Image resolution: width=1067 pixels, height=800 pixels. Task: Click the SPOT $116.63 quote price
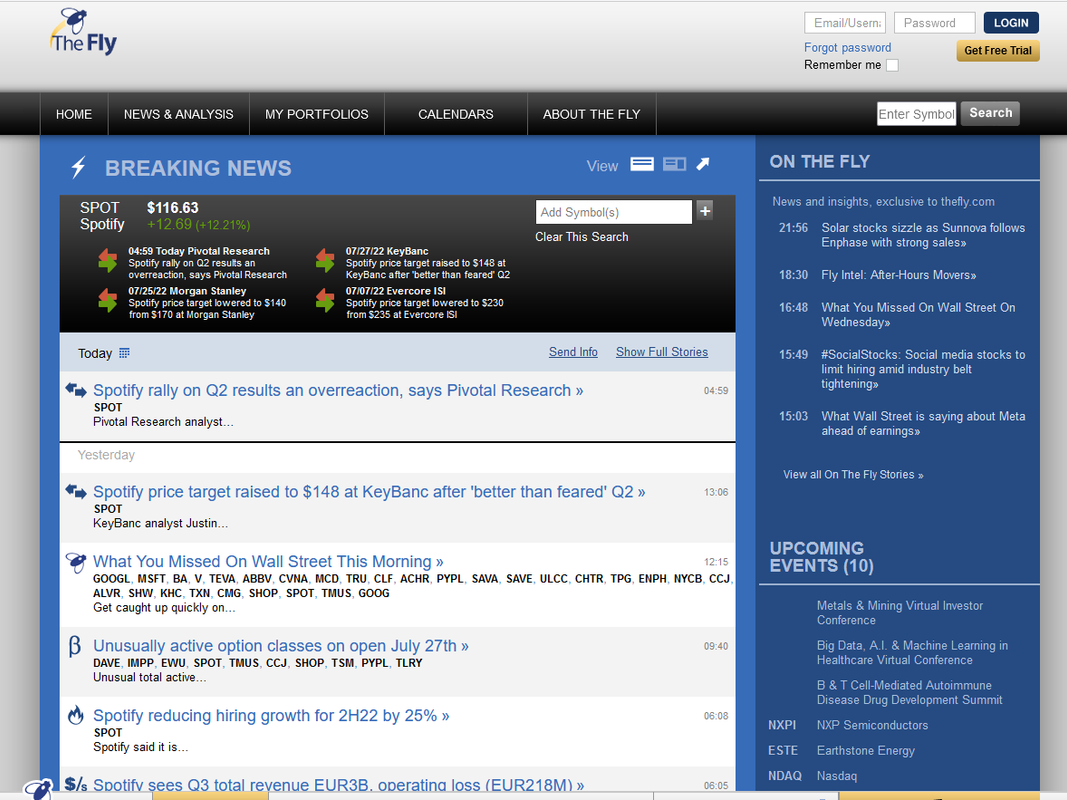(172, 208)
